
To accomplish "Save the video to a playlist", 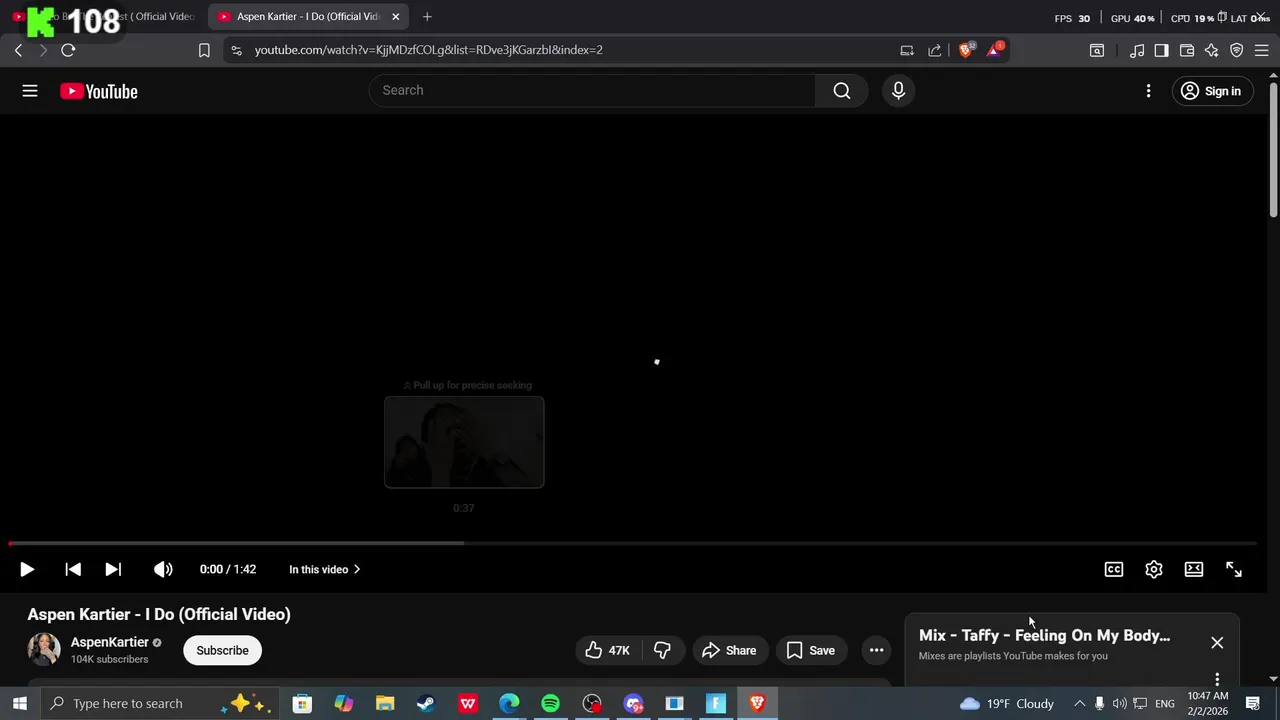I will tap(811, 650).
